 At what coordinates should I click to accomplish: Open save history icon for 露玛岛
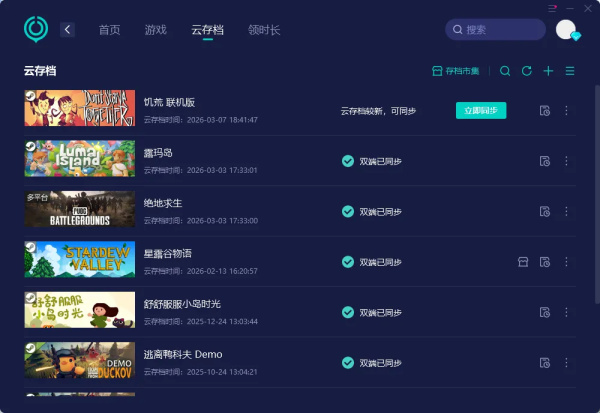(x=545, y=161)
